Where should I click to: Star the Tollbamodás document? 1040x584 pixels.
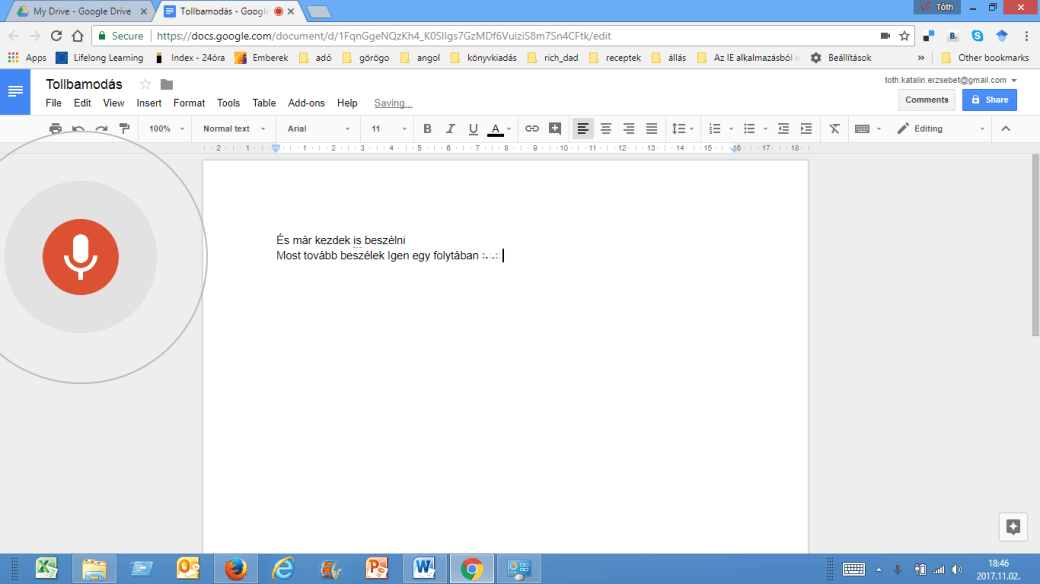(x=145, y=84)
